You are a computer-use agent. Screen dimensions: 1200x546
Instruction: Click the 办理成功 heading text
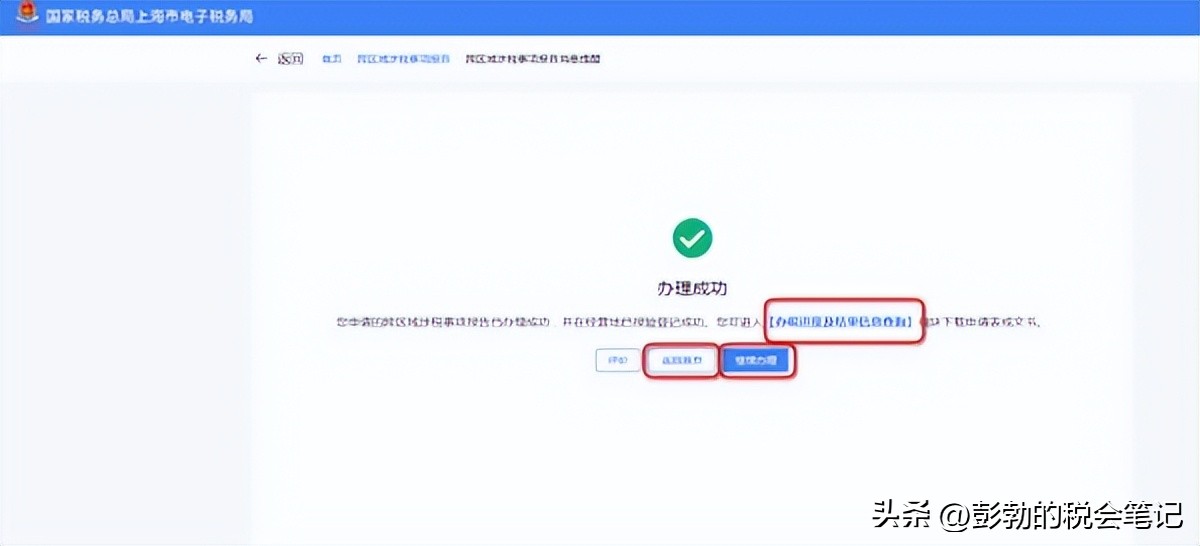pyautogui.click(x=692, y=288)
